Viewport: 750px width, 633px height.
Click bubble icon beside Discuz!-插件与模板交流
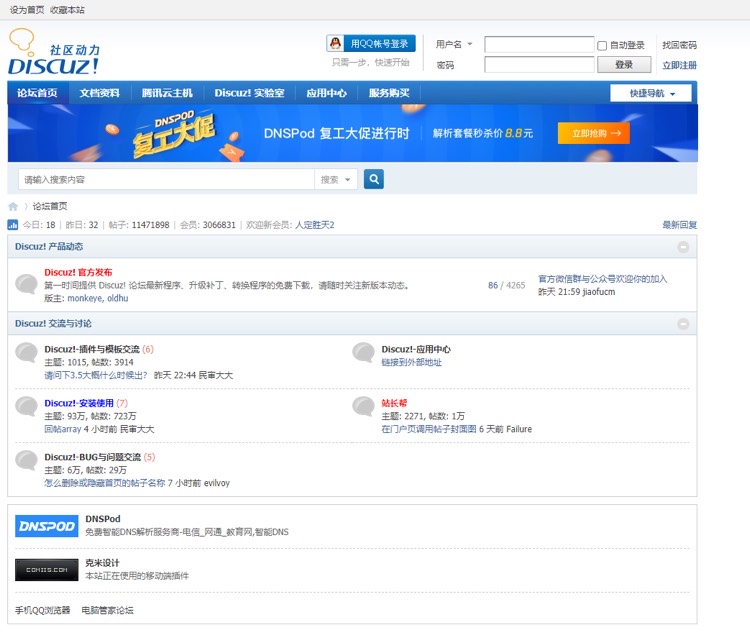26,353
